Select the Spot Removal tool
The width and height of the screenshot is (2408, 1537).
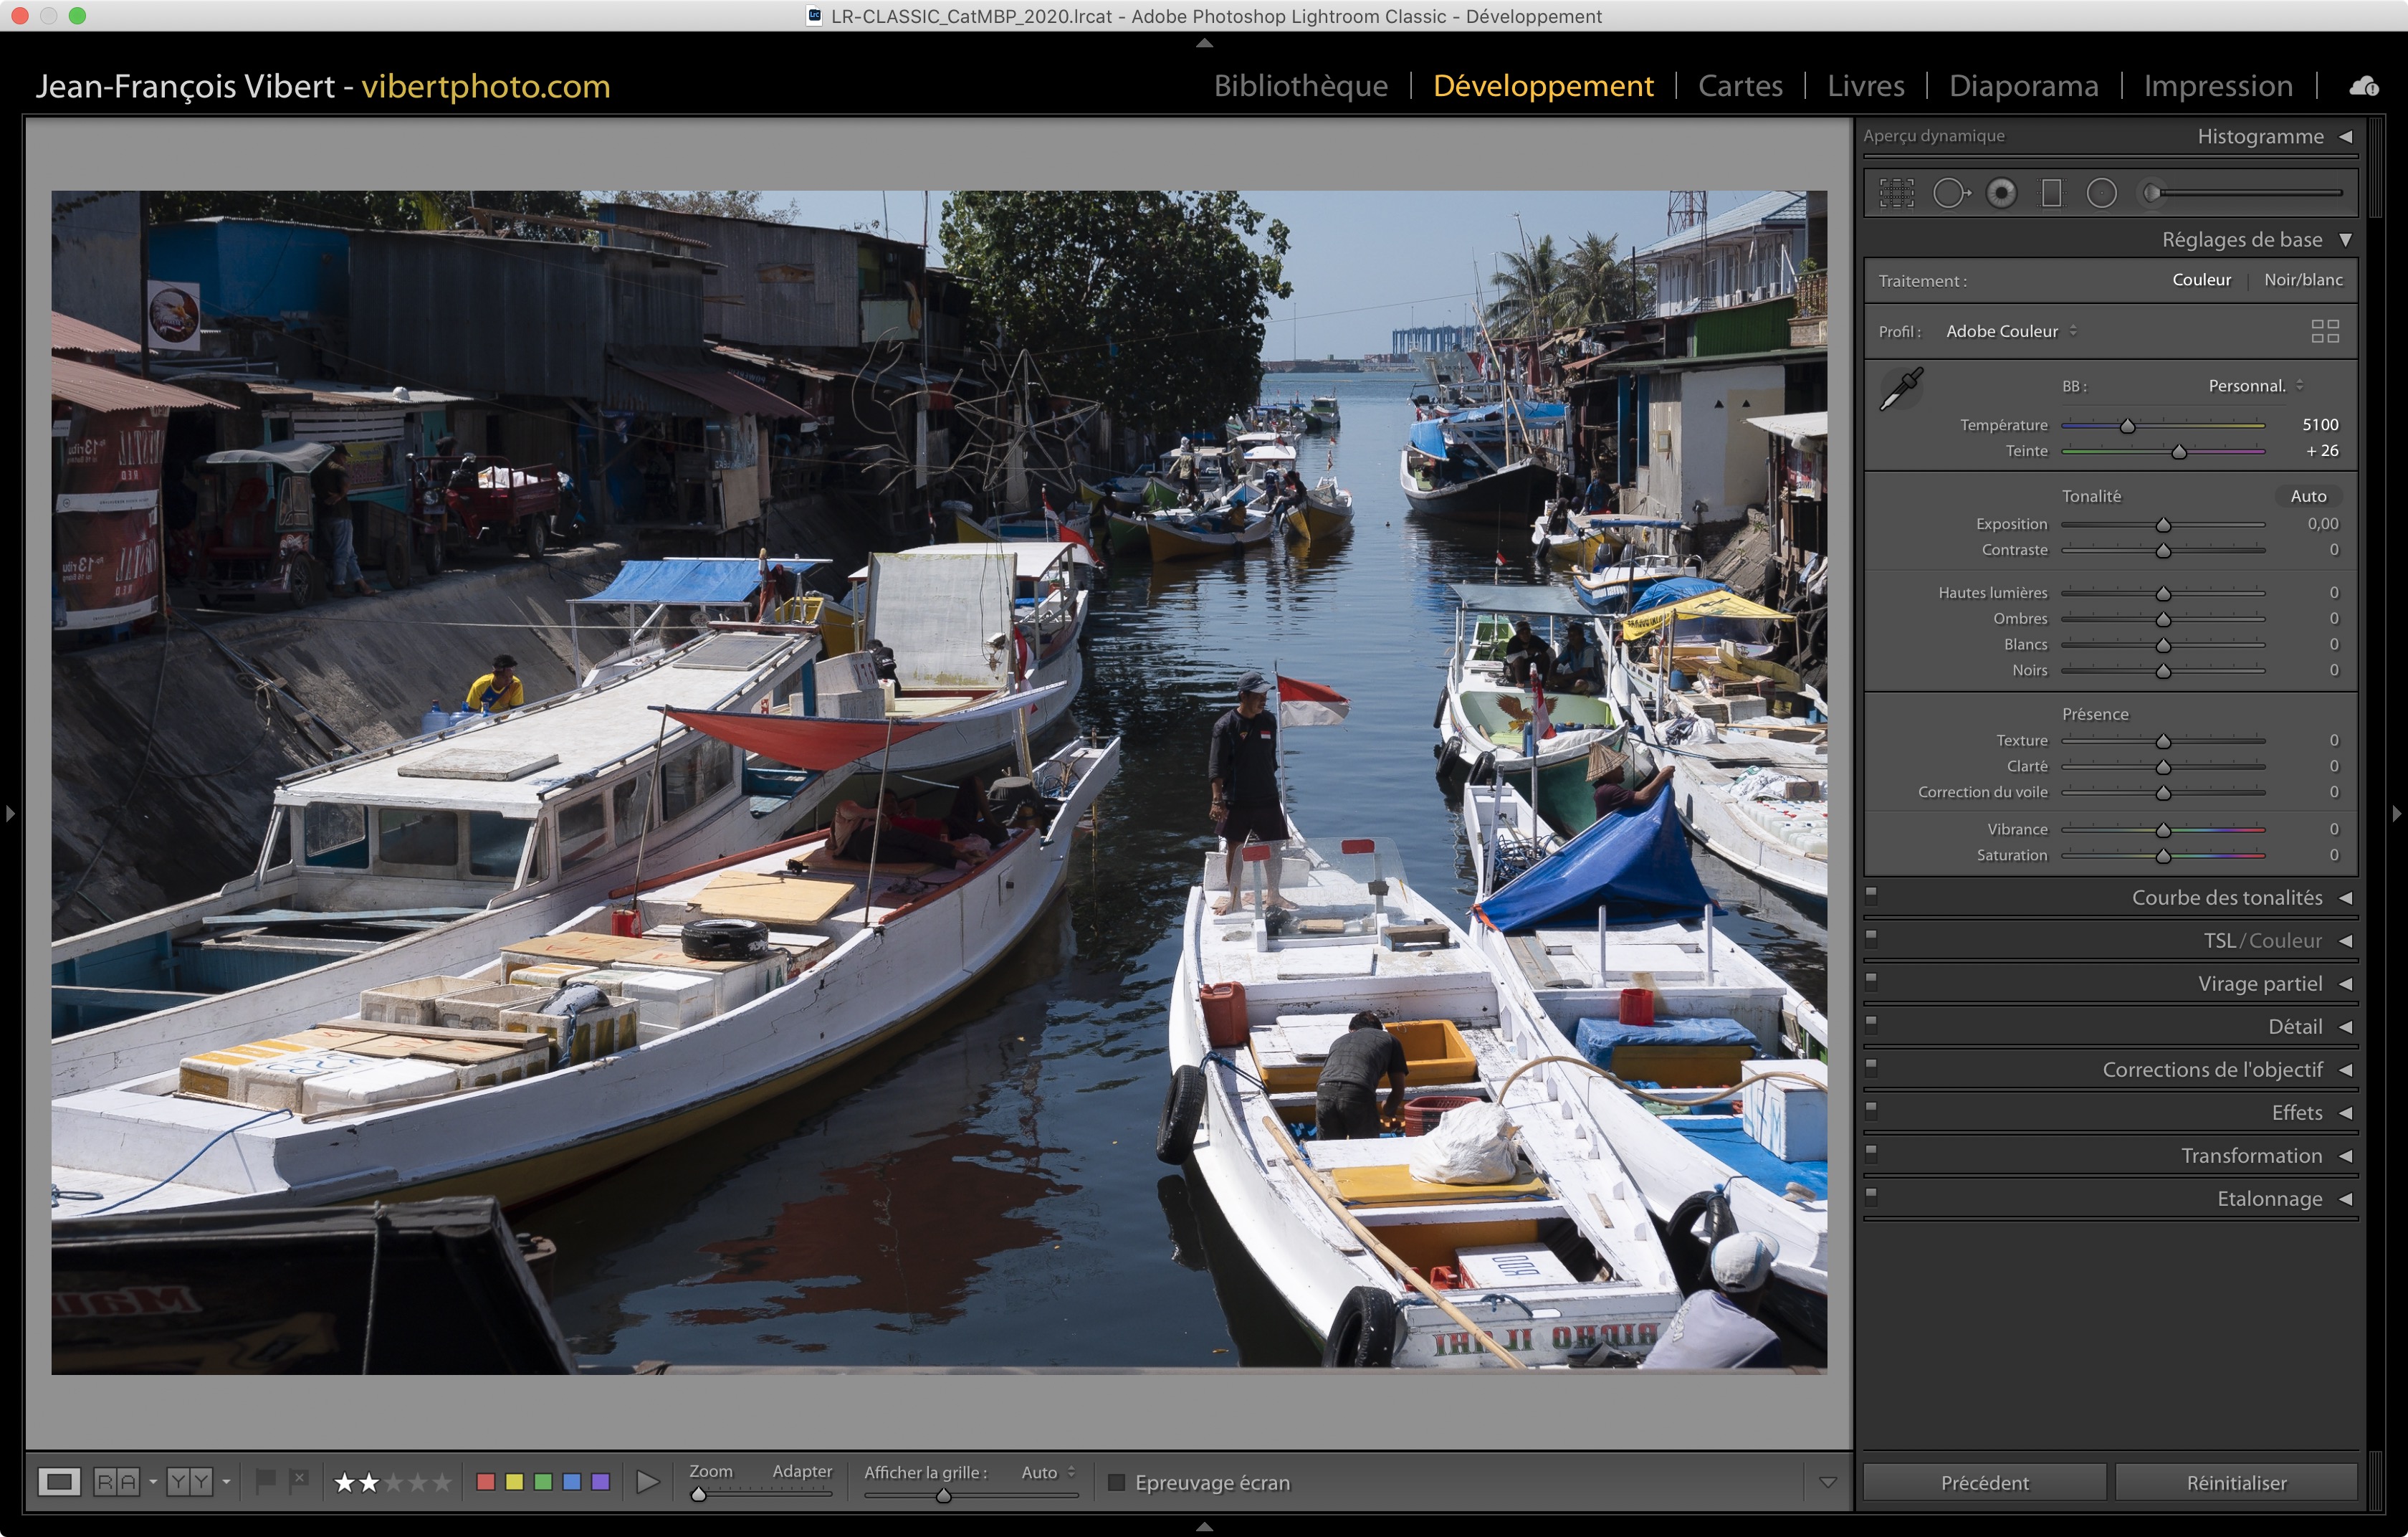click(x=1950, y=193)
